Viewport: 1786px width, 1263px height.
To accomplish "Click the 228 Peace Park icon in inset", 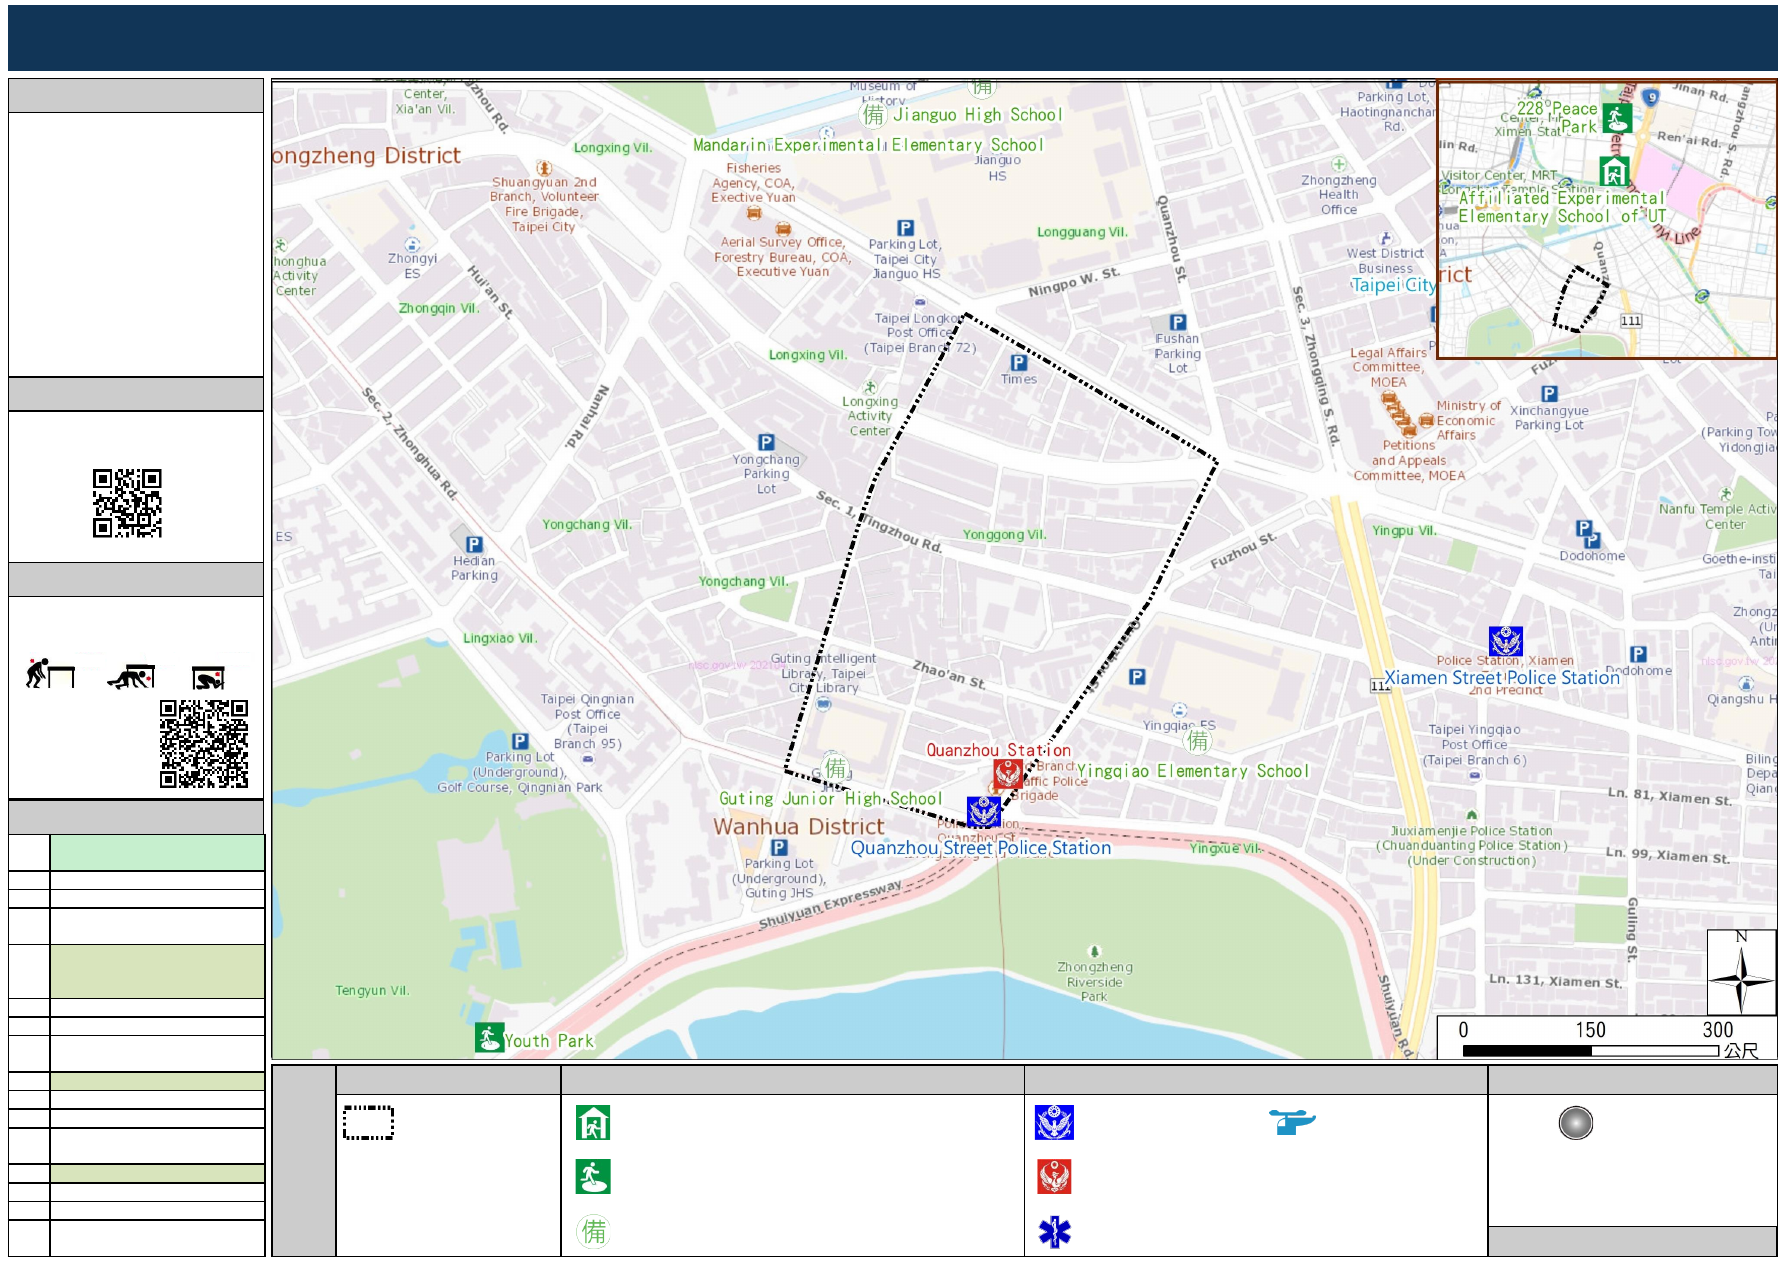I will click(1617, 118).
